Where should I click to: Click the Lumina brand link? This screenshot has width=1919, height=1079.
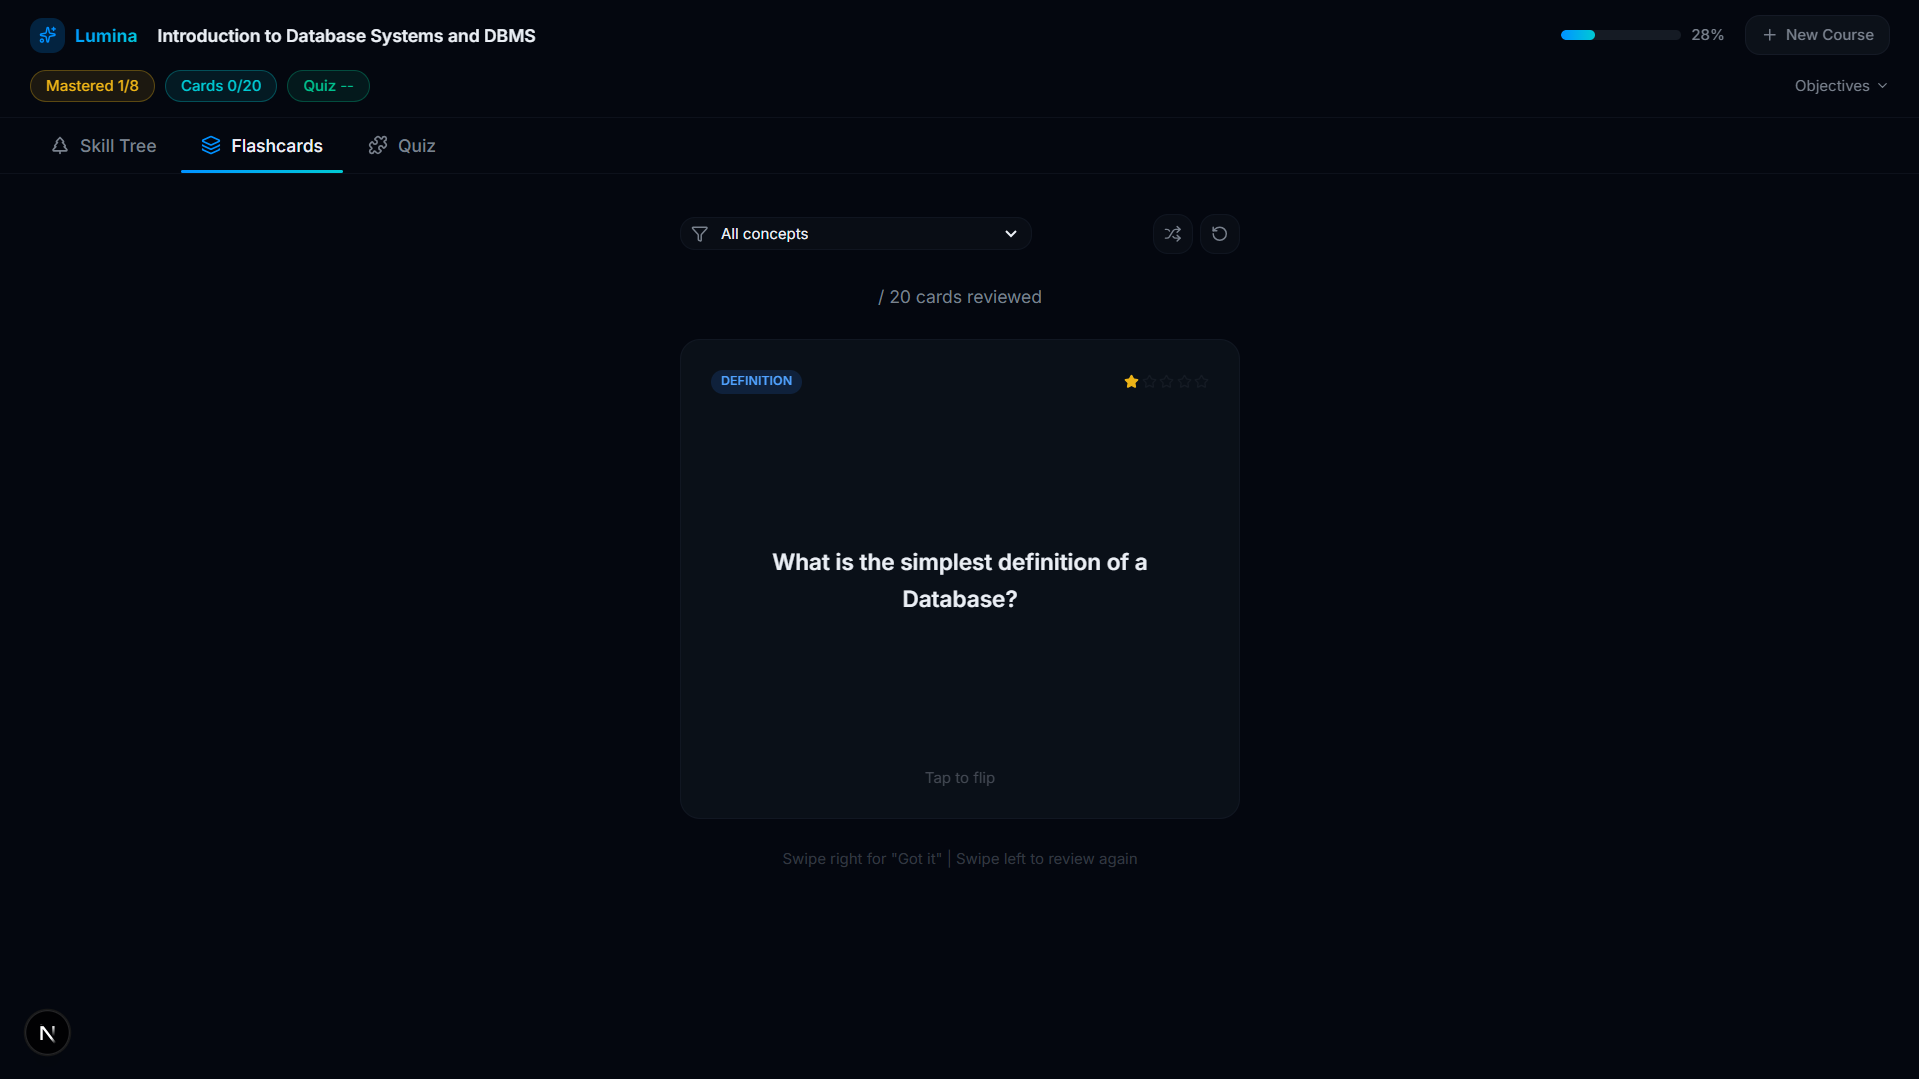106,36
